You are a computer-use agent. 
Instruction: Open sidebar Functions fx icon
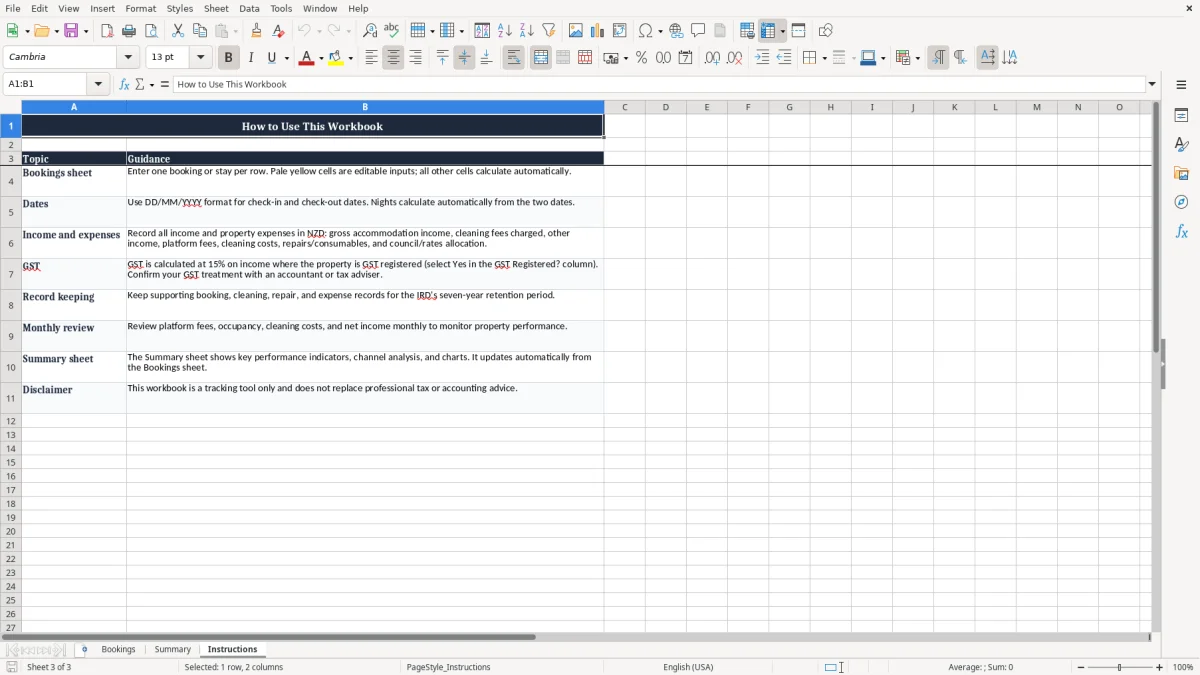[x=1181, y=232]
